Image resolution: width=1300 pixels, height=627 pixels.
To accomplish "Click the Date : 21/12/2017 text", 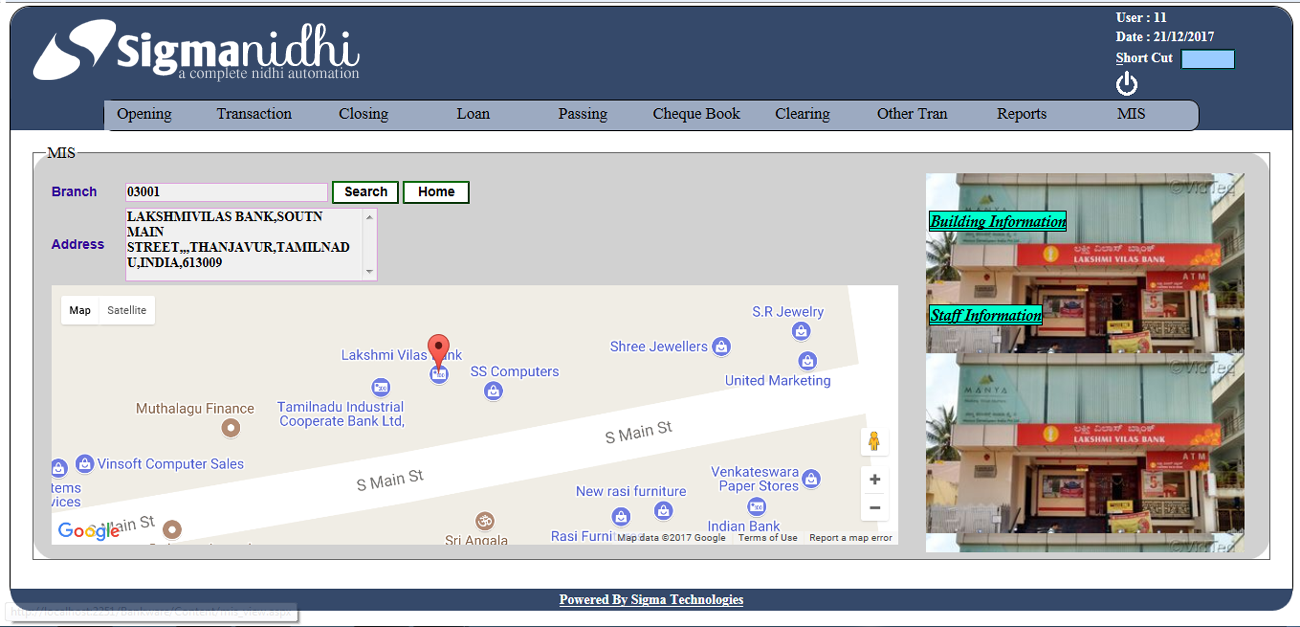I will 1165,37.
